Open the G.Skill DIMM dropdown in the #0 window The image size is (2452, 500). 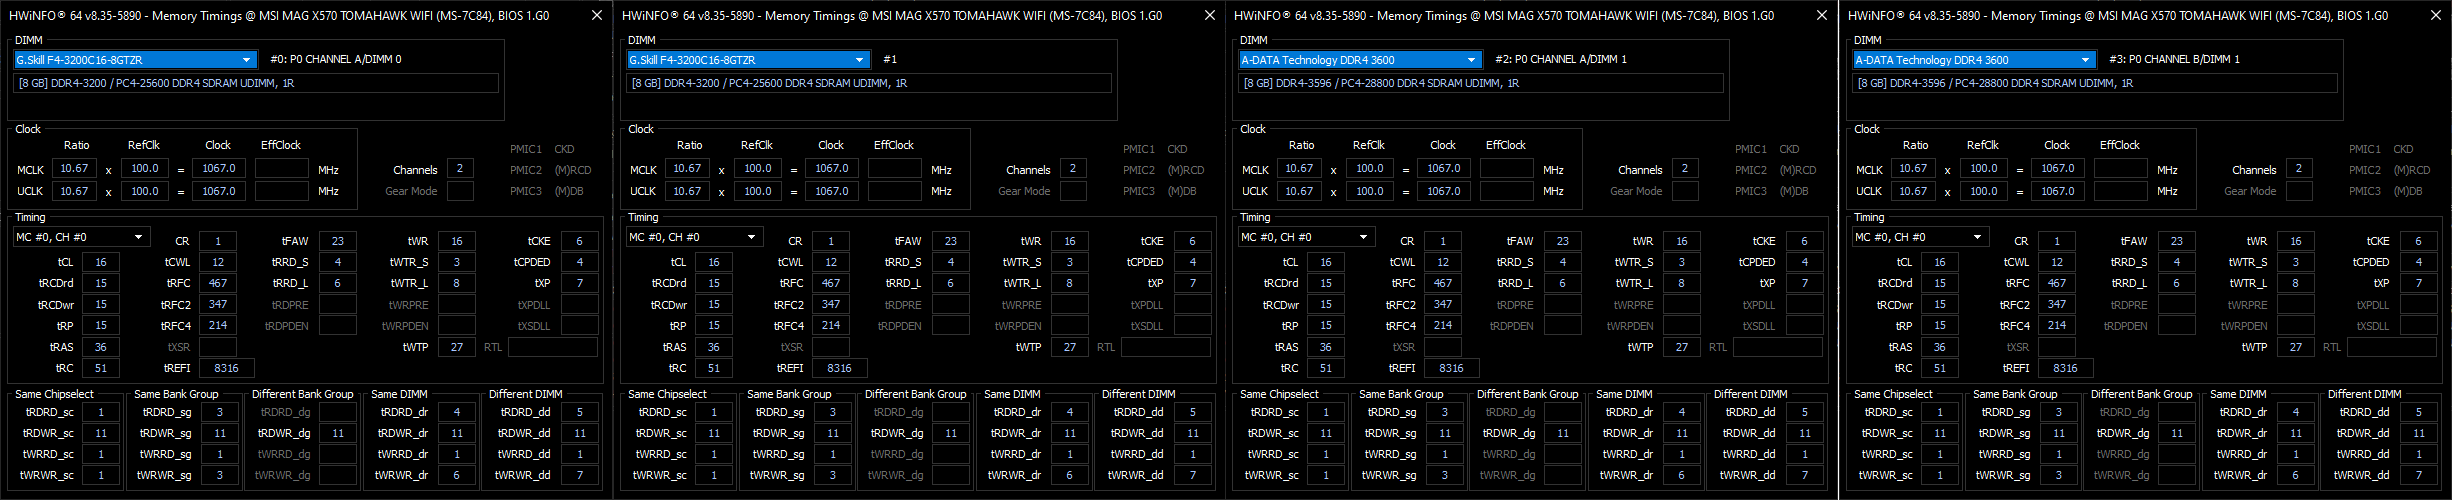click(x=136, y=60)
